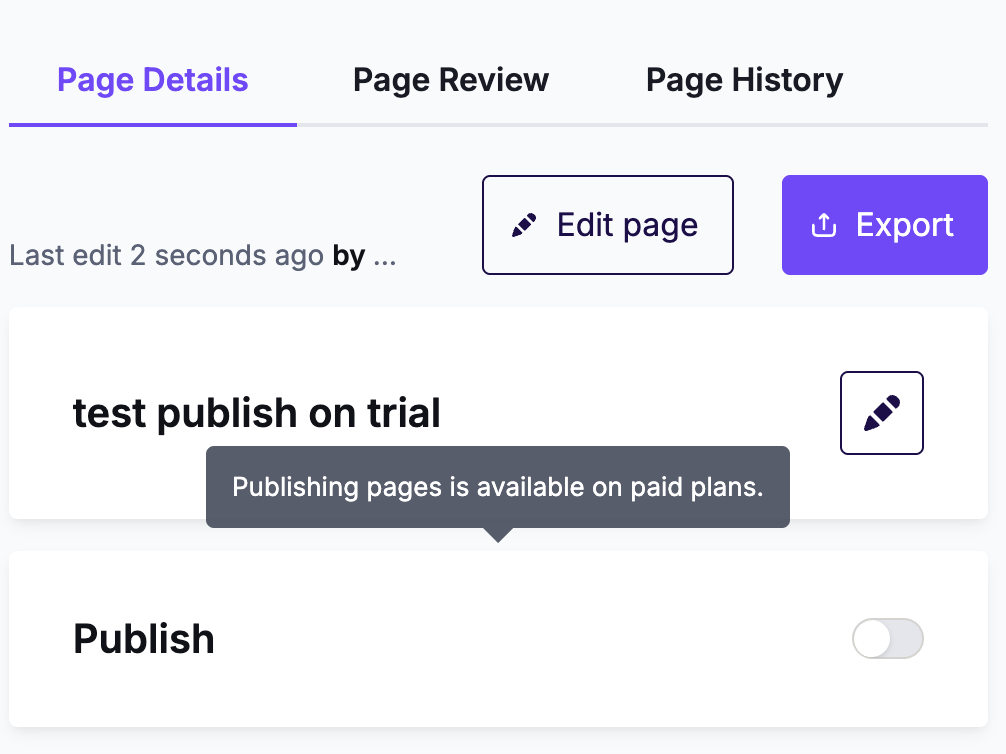Switch to the Page Review tab
1006x754 pixels.
tap(450, 80)
